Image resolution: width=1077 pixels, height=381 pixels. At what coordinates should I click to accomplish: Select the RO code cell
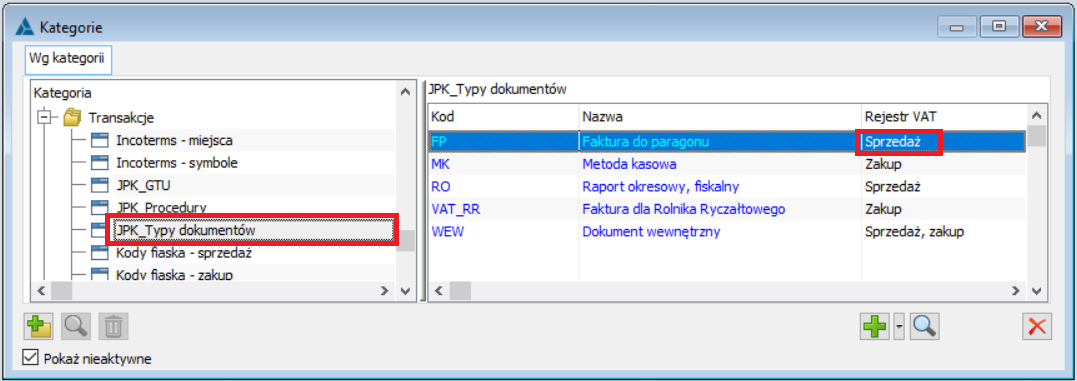[503, 186]
